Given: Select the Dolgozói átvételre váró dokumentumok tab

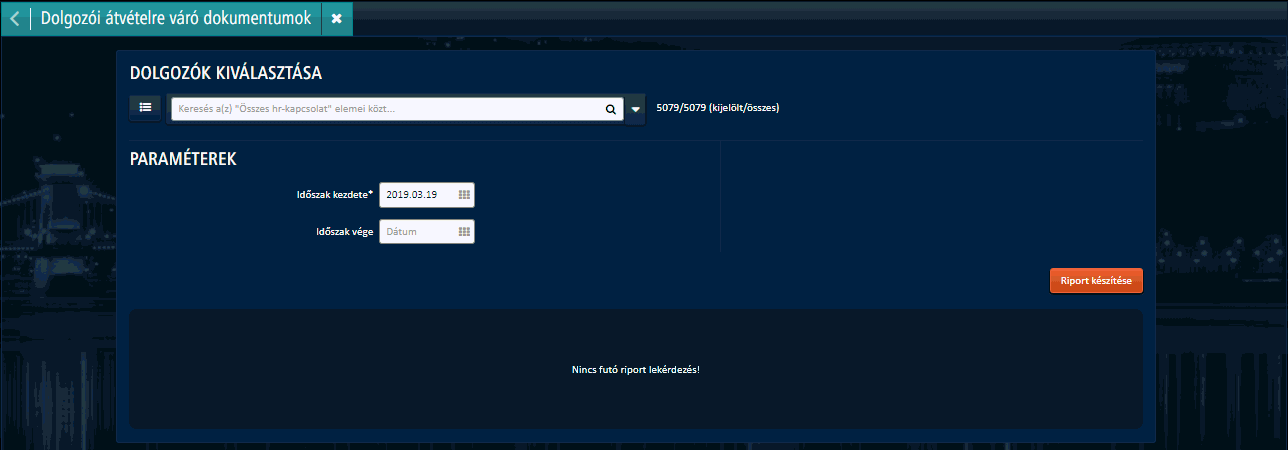Looking at the screenshot, I should point(175,19).
